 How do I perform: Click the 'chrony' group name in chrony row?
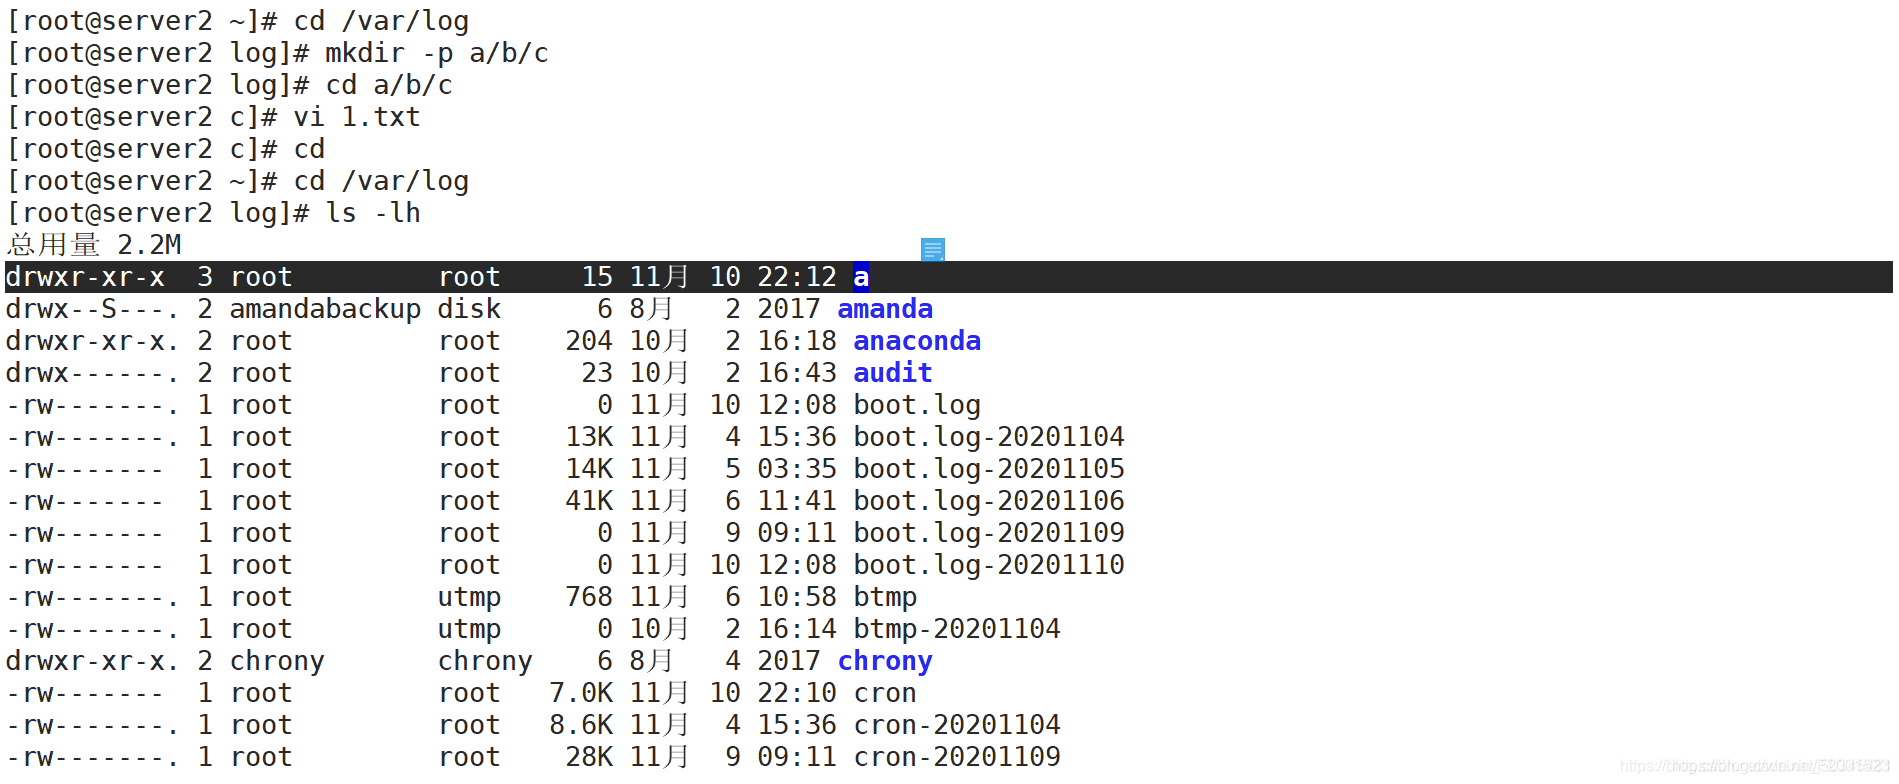485,662
